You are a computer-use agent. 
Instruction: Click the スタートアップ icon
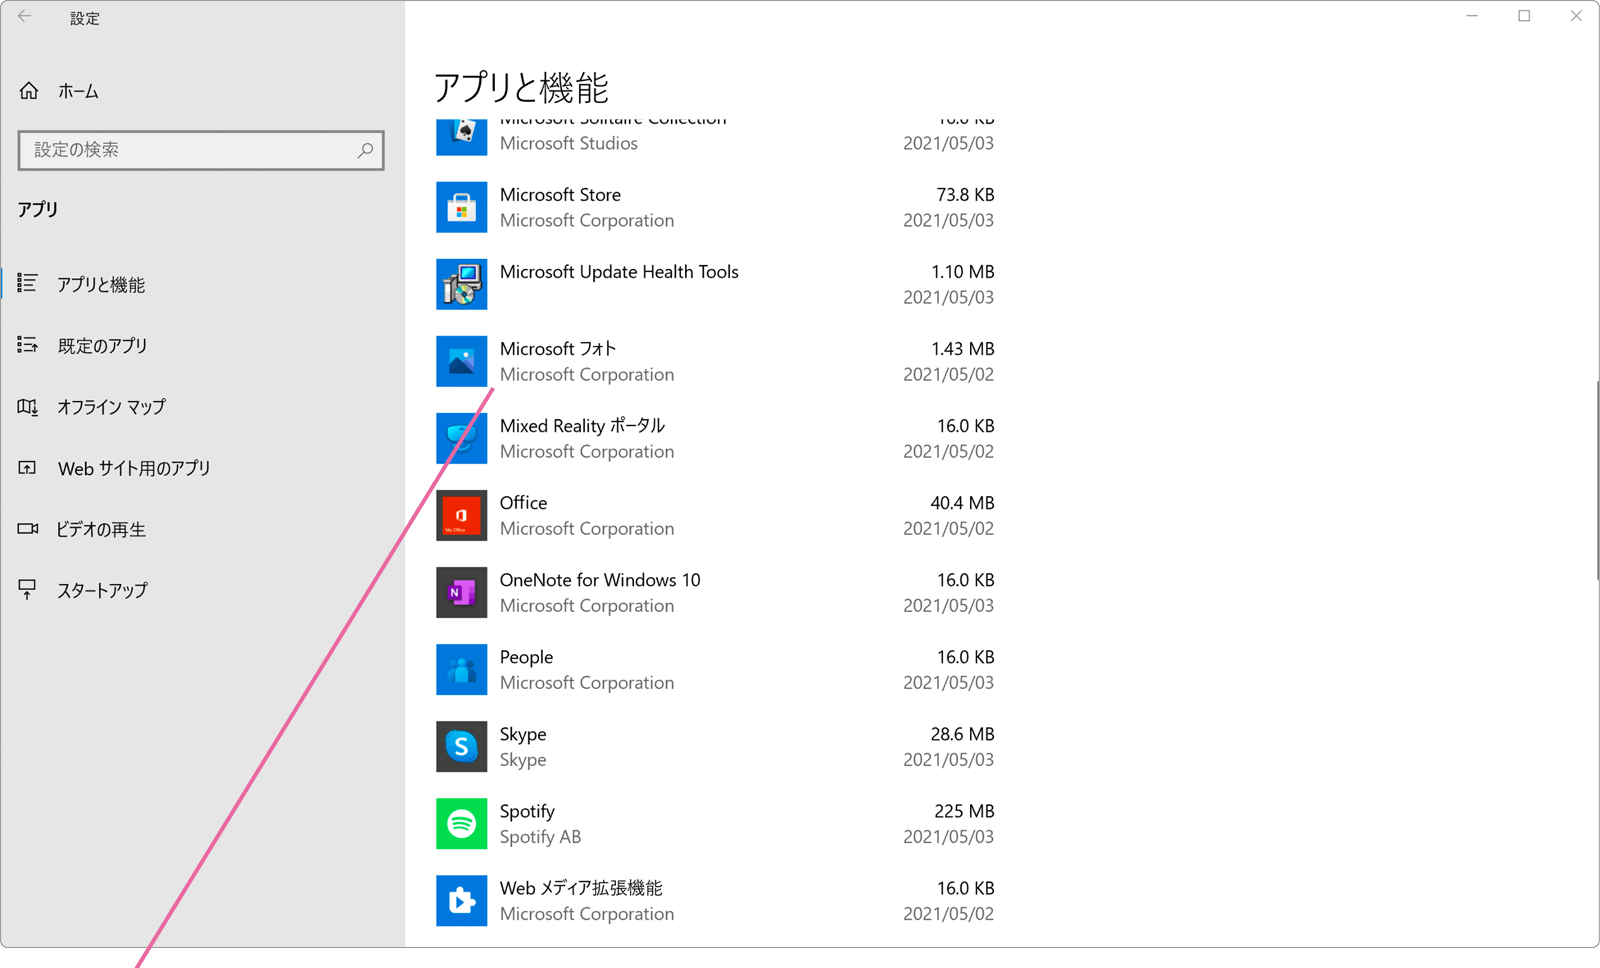tap(28, 590)
